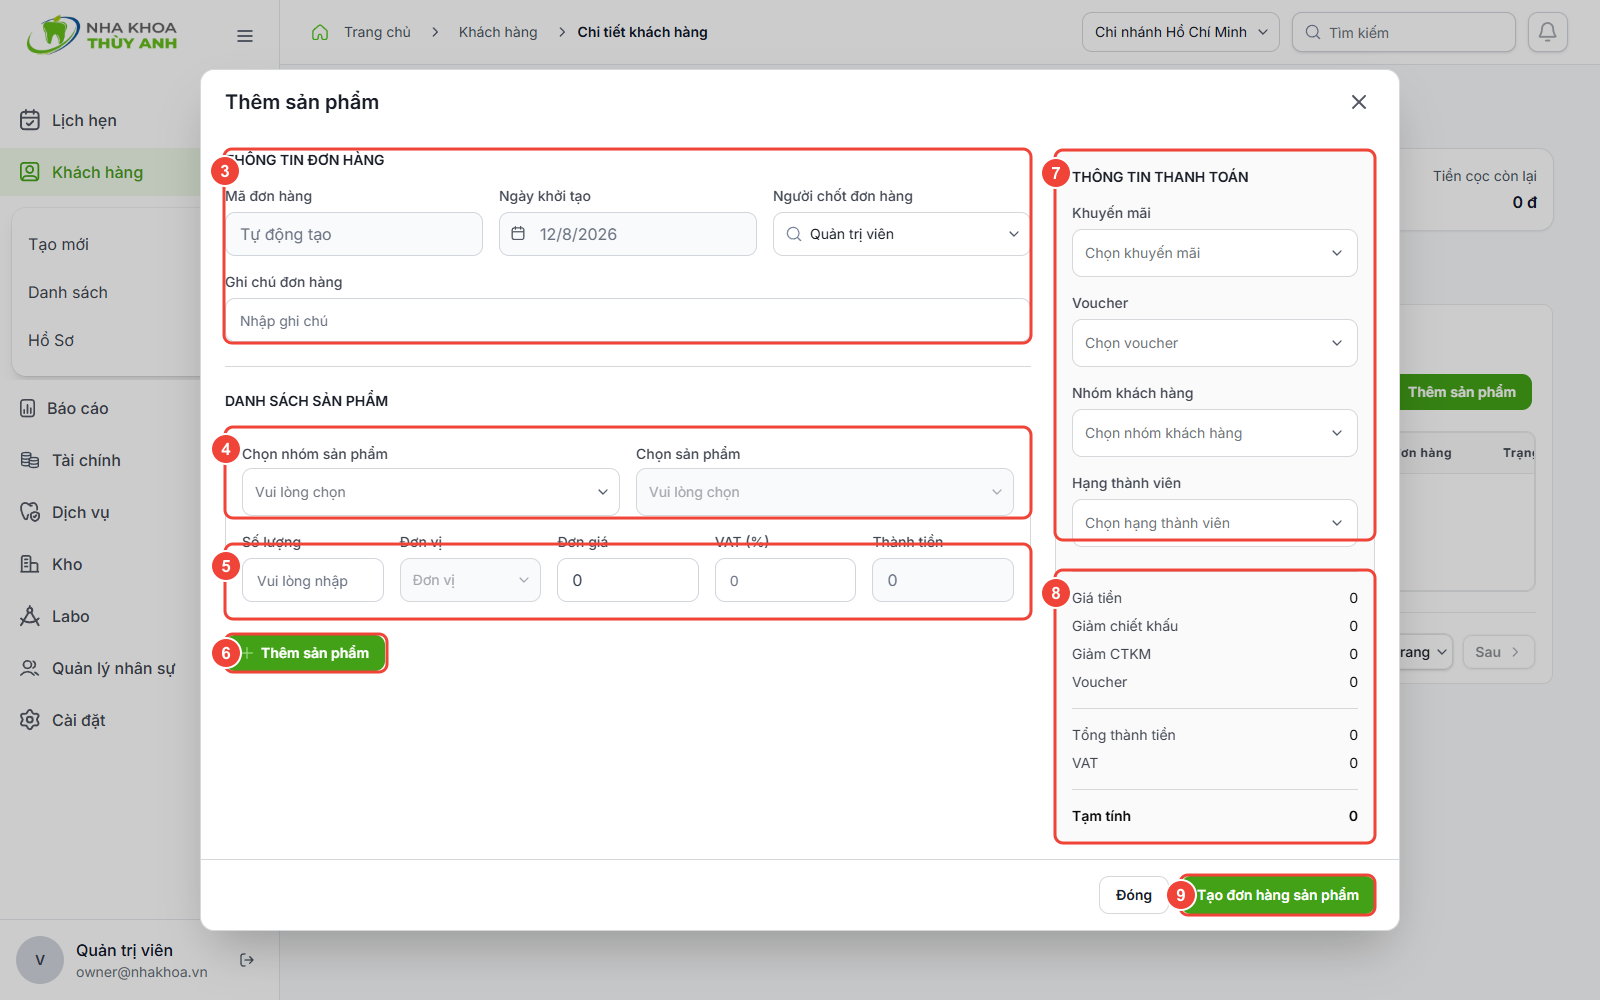The image size is (1600, 1000).
Task: Click the home icon in breadcrumb
Action: (320, 32)
